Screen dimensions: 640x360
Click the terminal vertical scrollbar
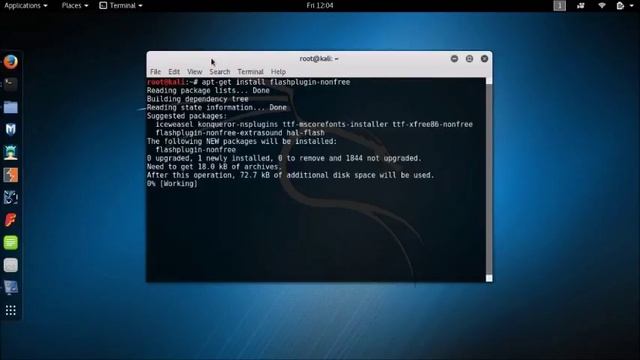[489, 180]
